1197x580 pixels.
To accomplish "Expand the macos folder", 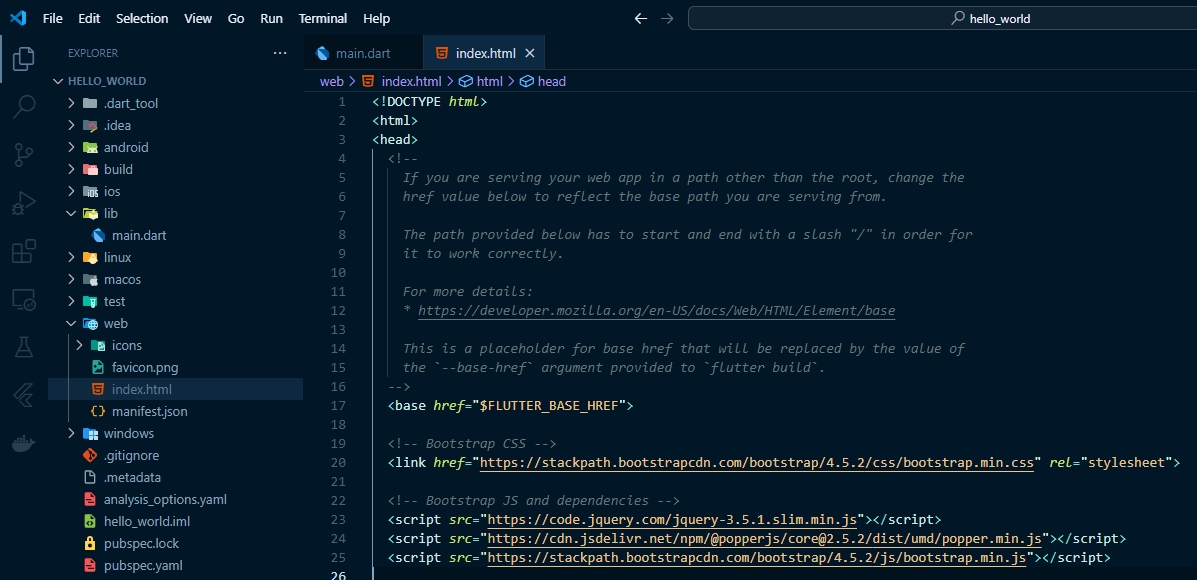I will click(x=71, y=279).
